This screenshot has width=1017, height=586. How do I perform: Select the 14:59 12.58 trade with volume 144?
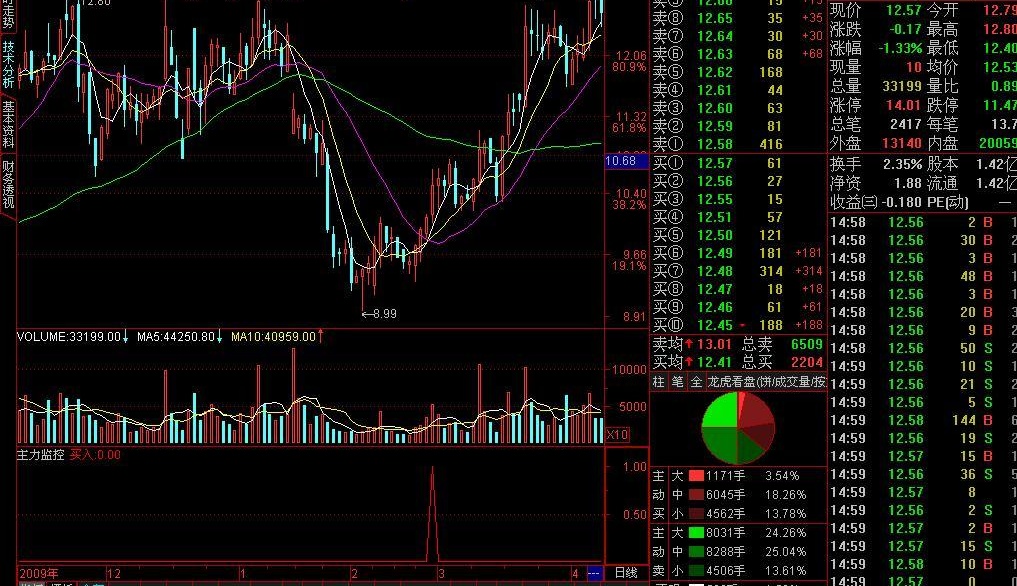click(923, 421)
